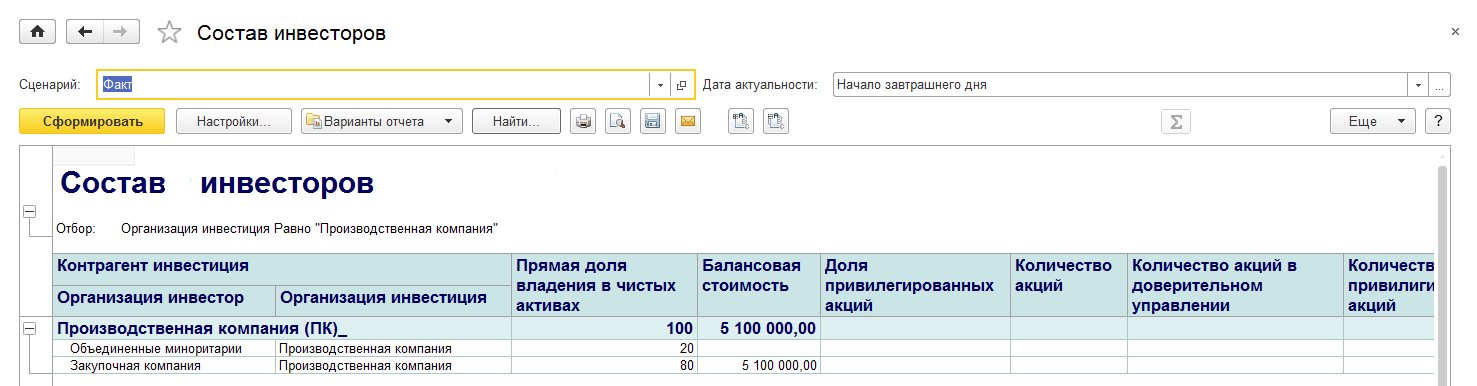Screen dimensions: 1477x386
Task: Save report with the floppy disk icon
Action: click(652, 121)
